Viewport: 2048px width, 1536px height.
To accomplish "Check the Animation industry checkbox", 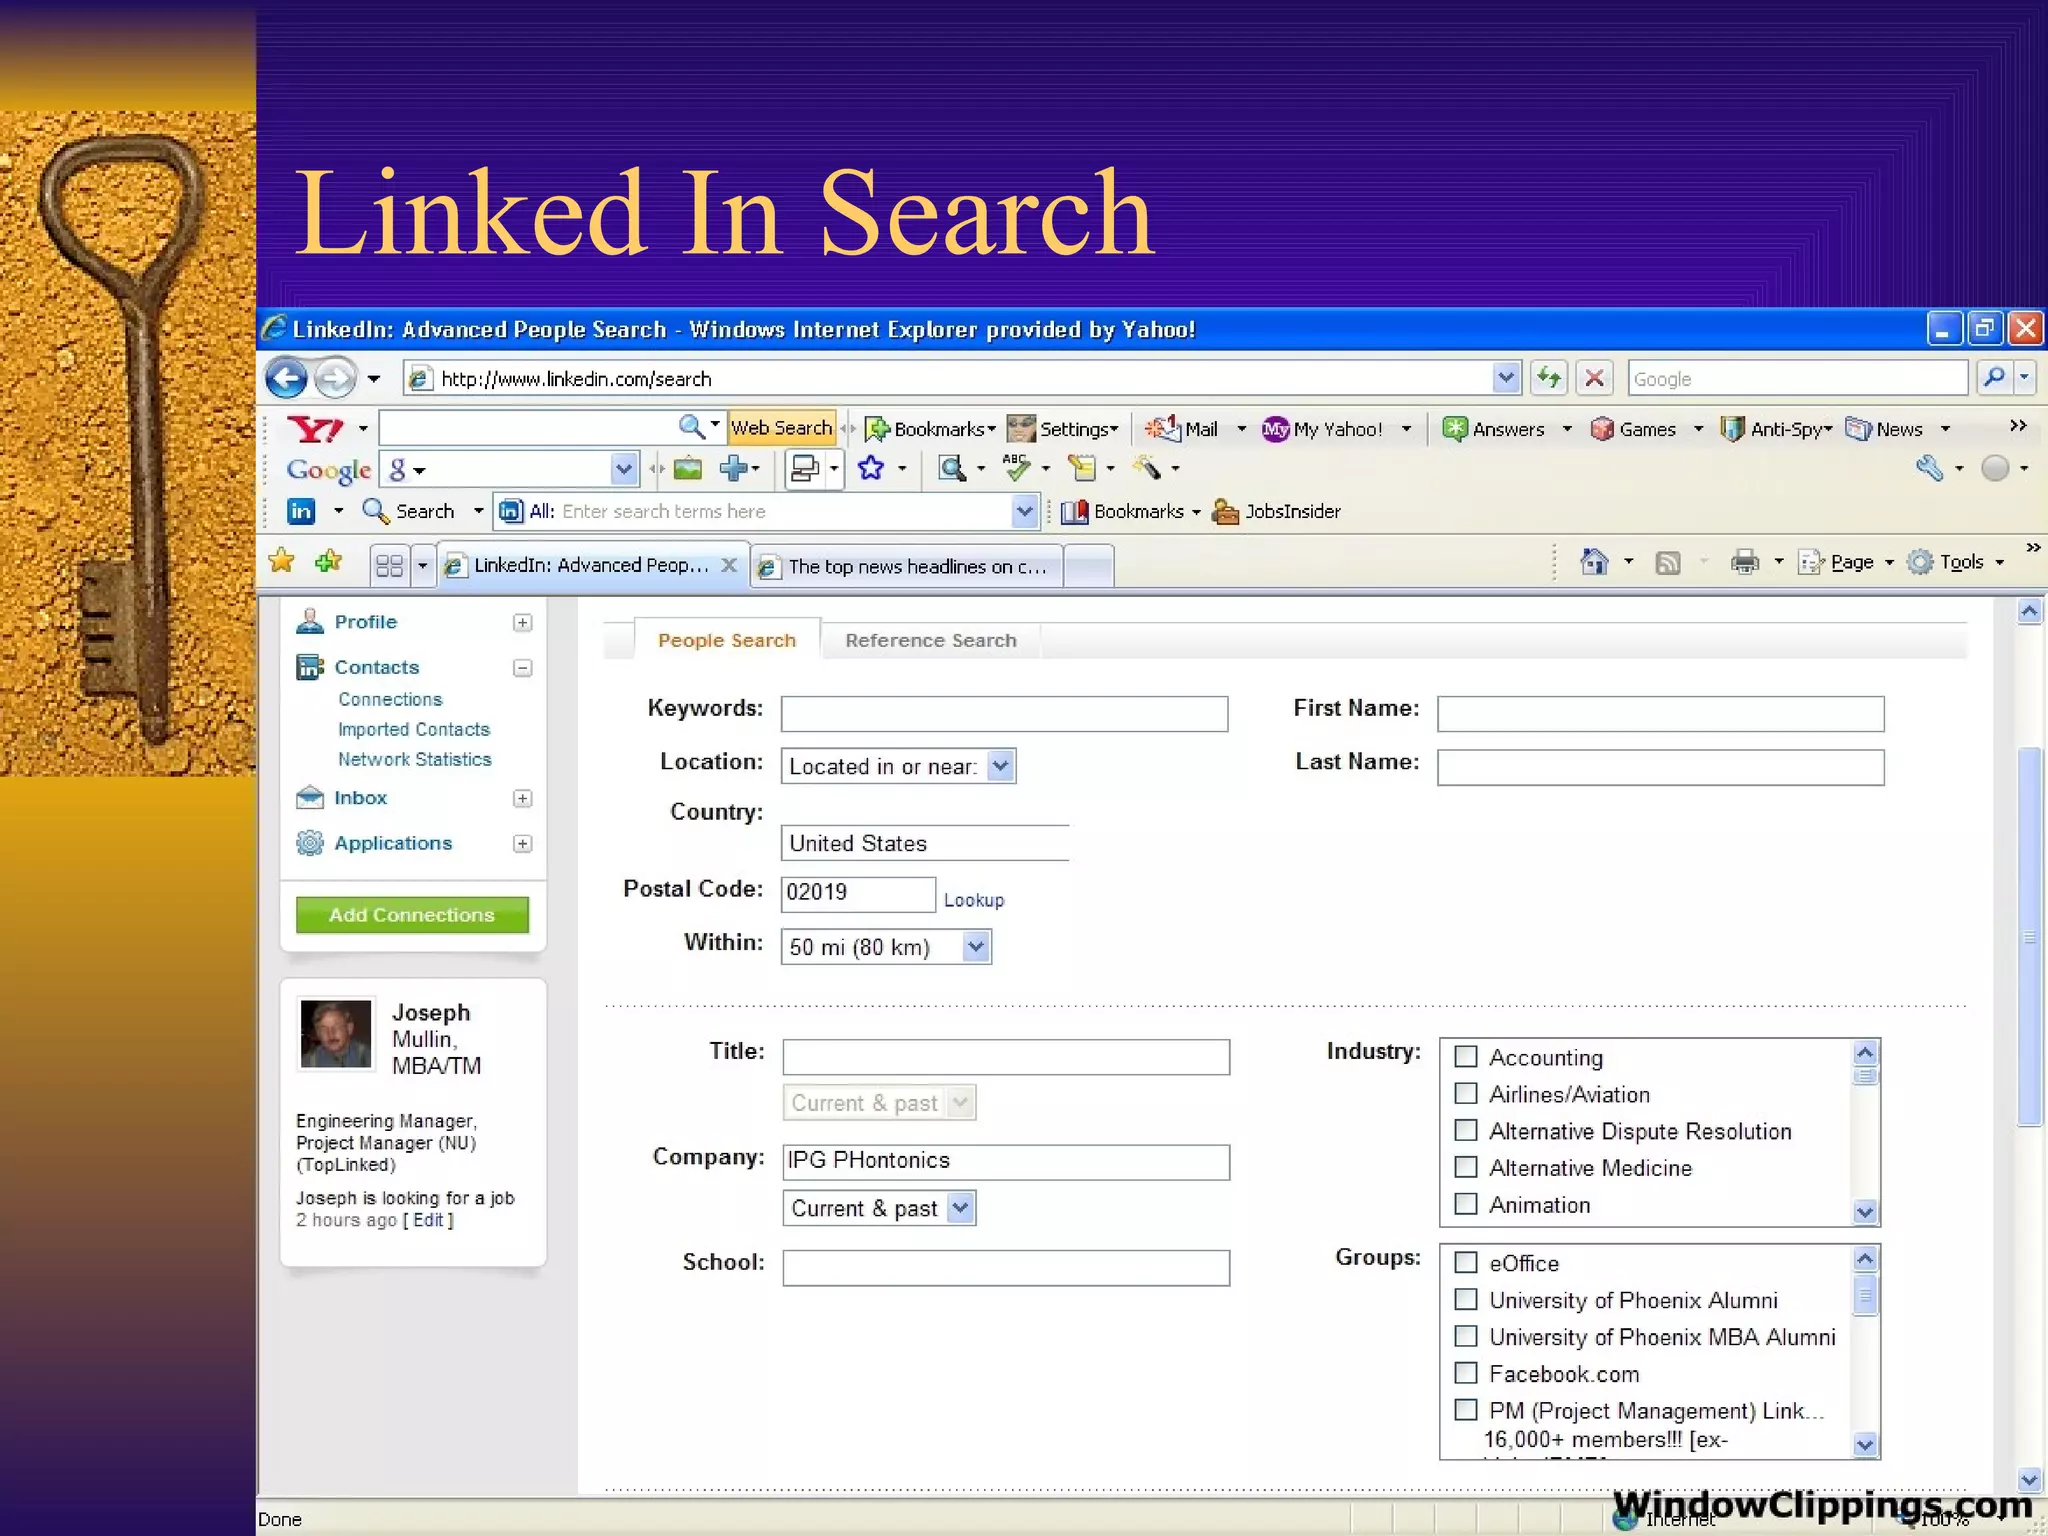I will coord(1466,1204).
